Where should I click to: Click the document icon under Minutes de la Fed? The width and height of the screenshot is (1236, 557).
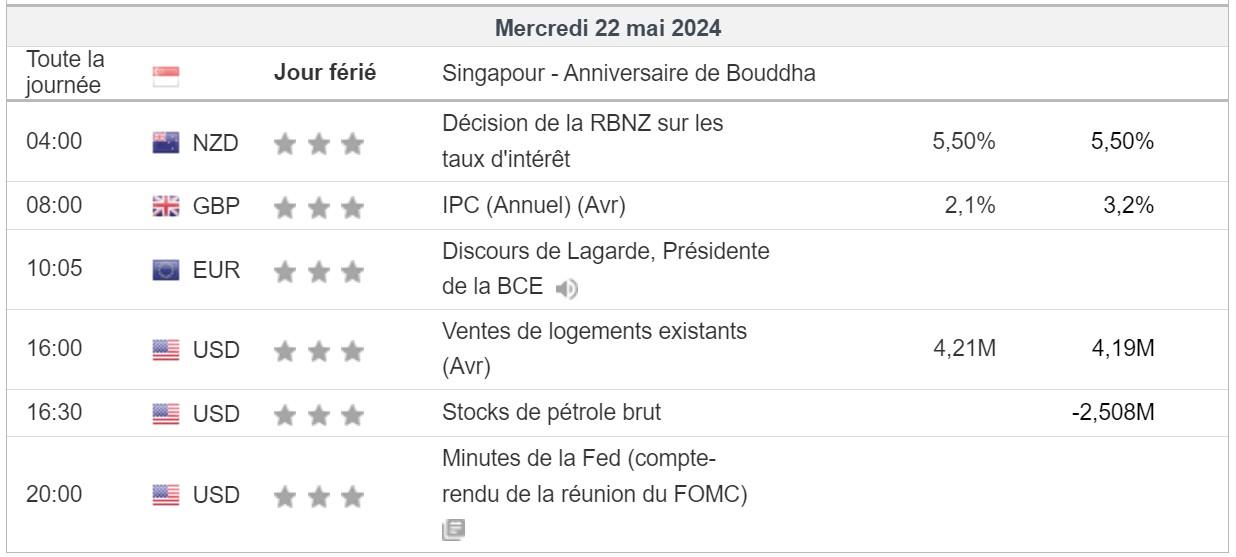click(453, 530)
